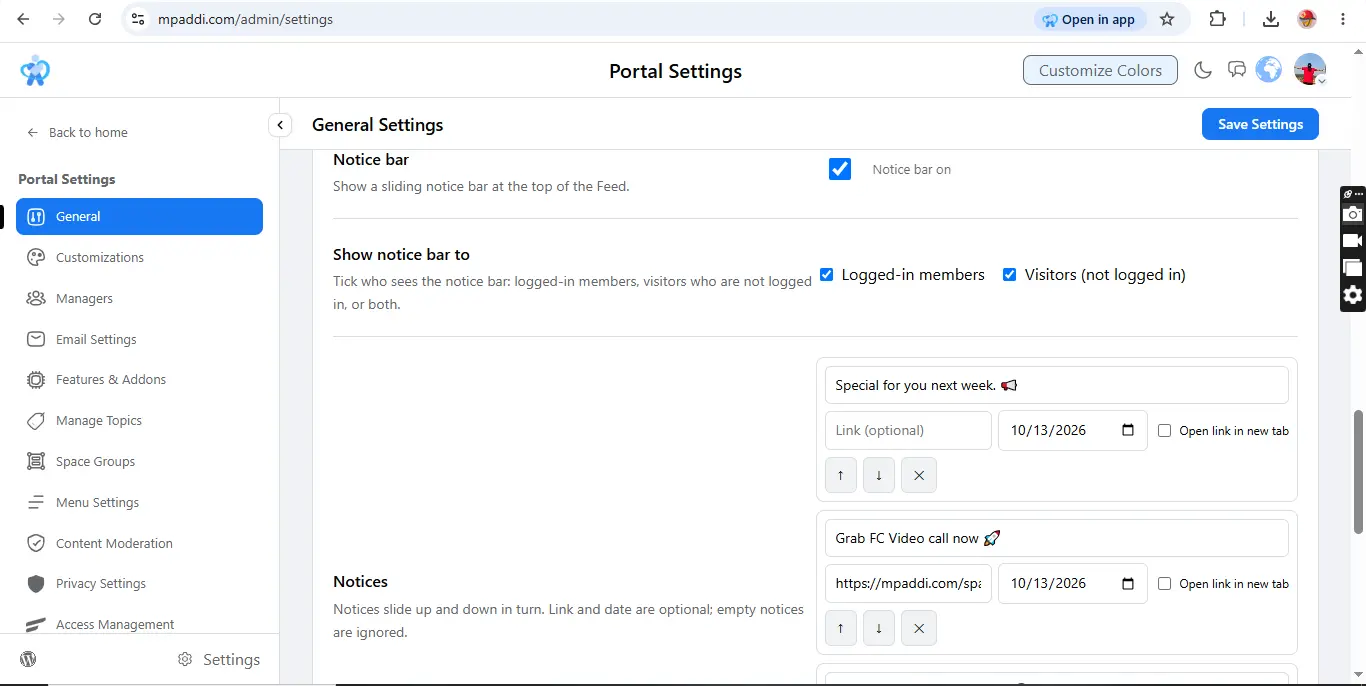Collapse the sidebar with the chevron button
1366x686 pixels.
point(280,125)
